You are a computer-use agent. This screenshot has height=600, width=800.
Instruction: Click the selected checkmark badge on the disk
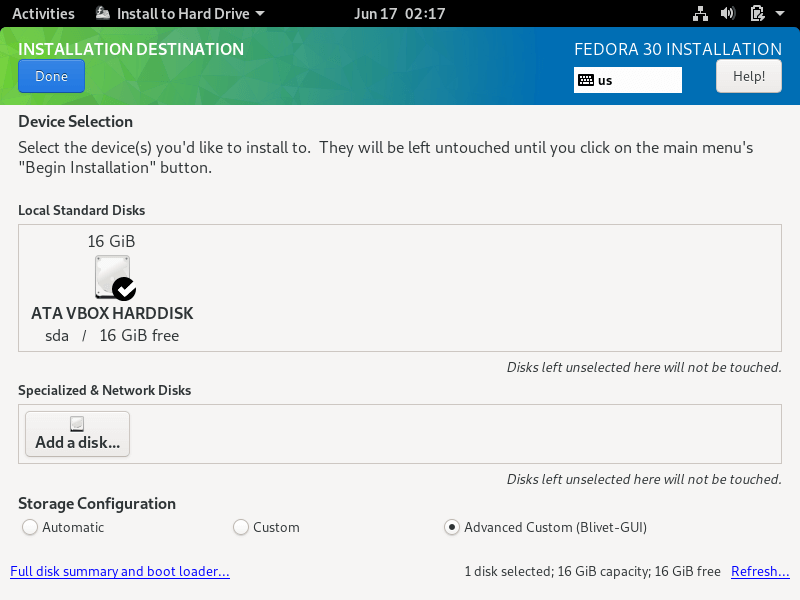[124, 289]
